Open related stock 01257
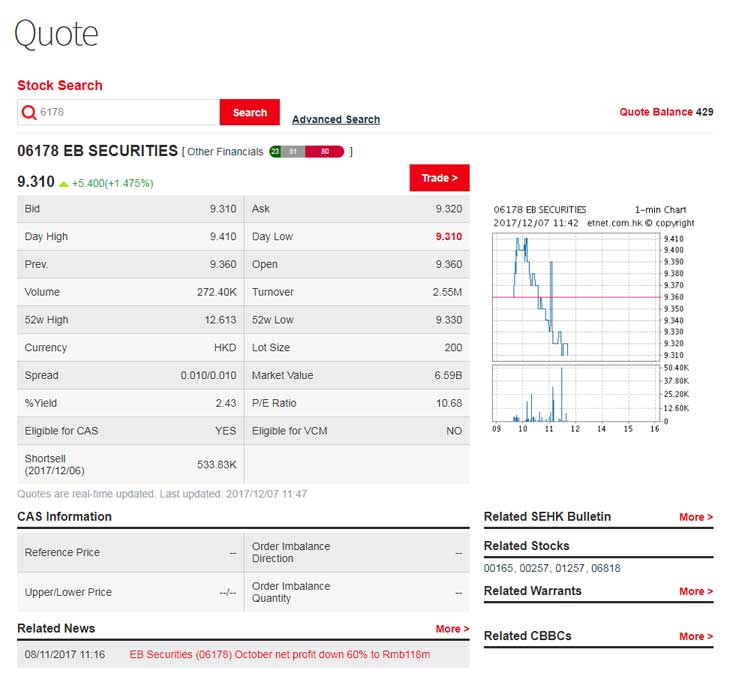Viewport: 730px width, 674px height. (570, 568)
